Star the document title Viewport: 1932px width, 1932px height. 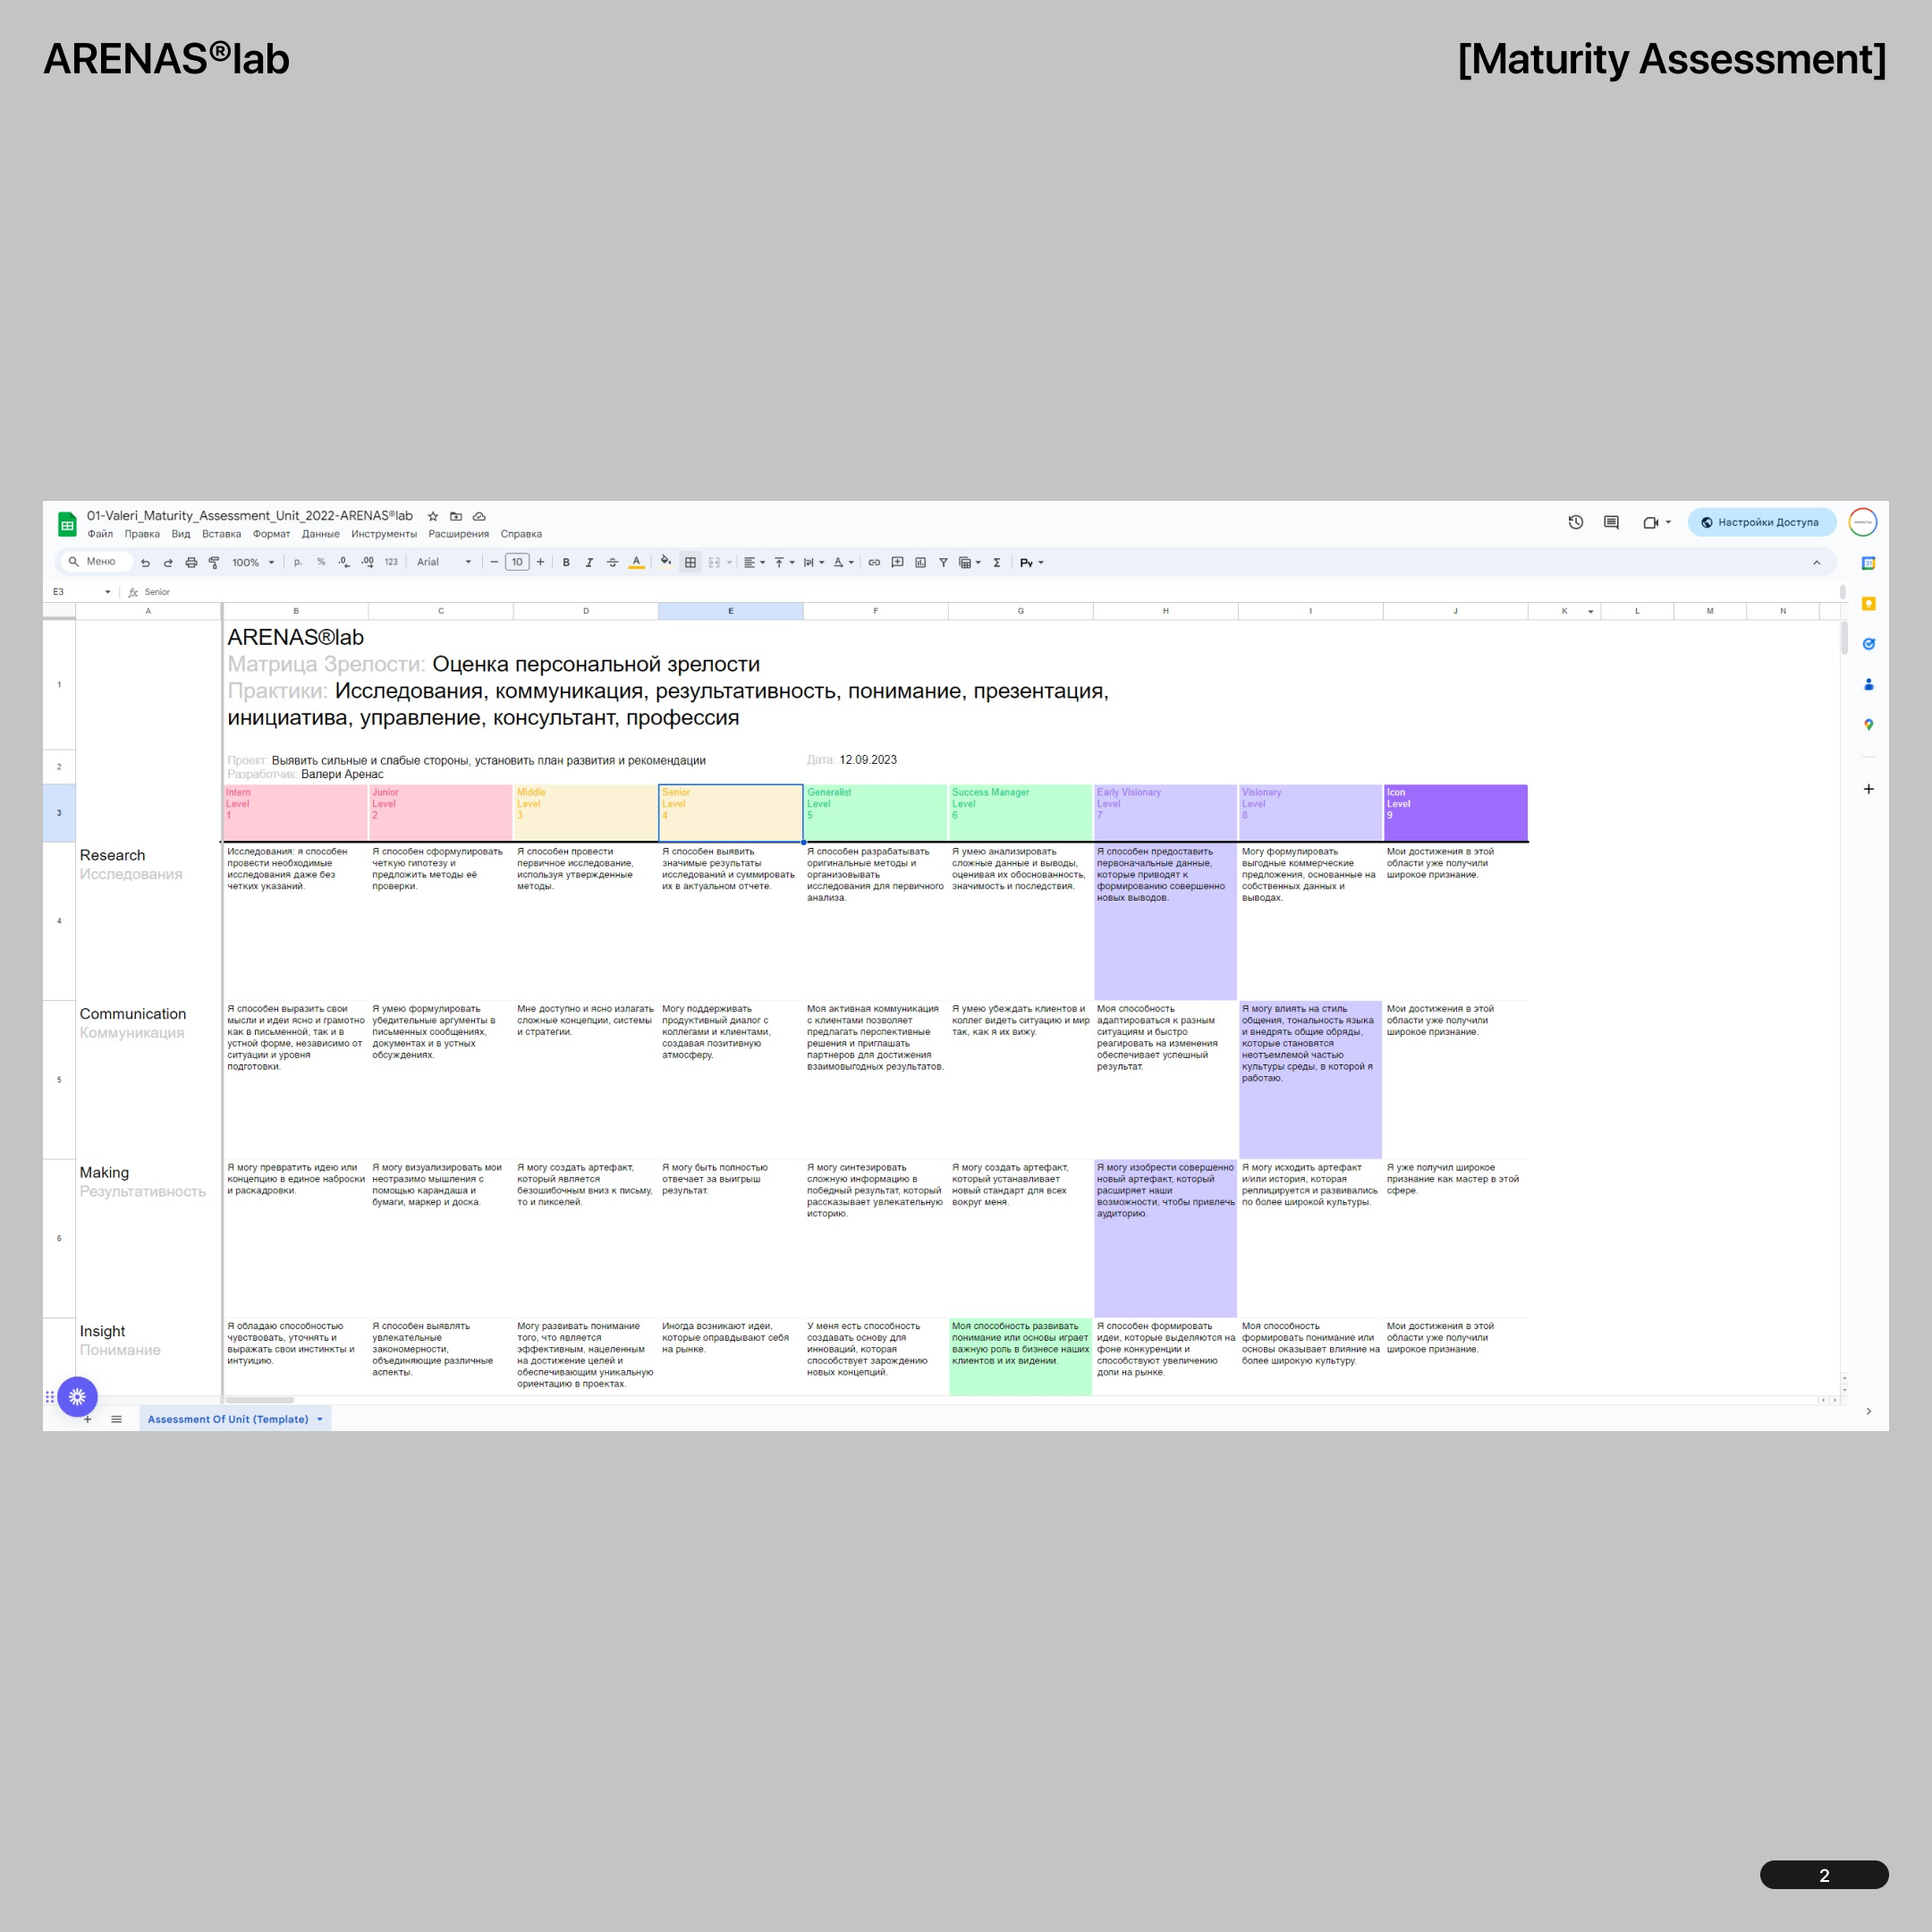click(x=433, y=516)
